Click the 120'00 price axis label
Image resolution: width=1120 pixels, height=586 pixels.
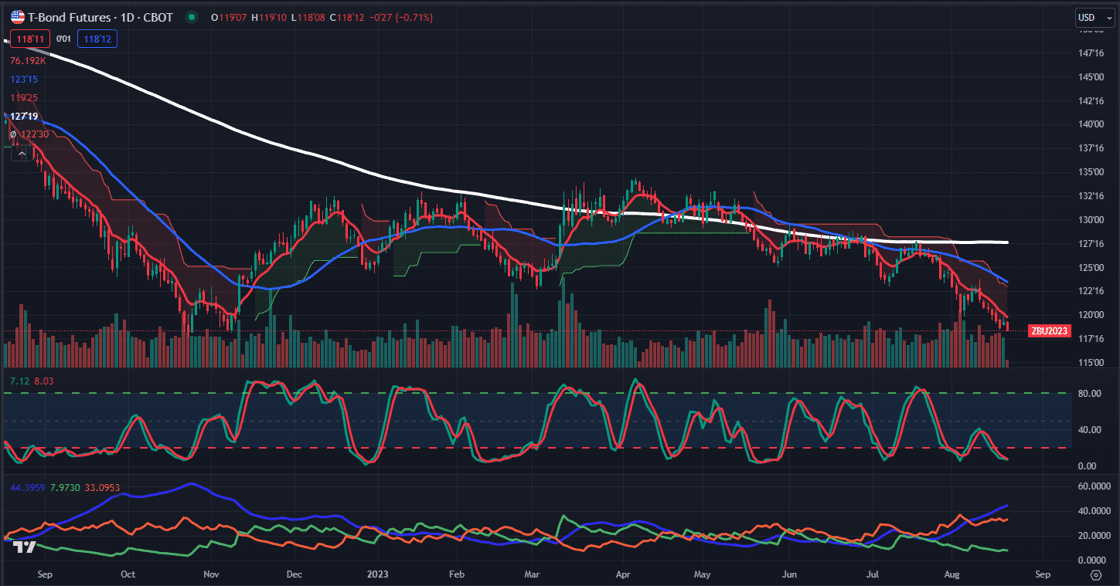1091,315
